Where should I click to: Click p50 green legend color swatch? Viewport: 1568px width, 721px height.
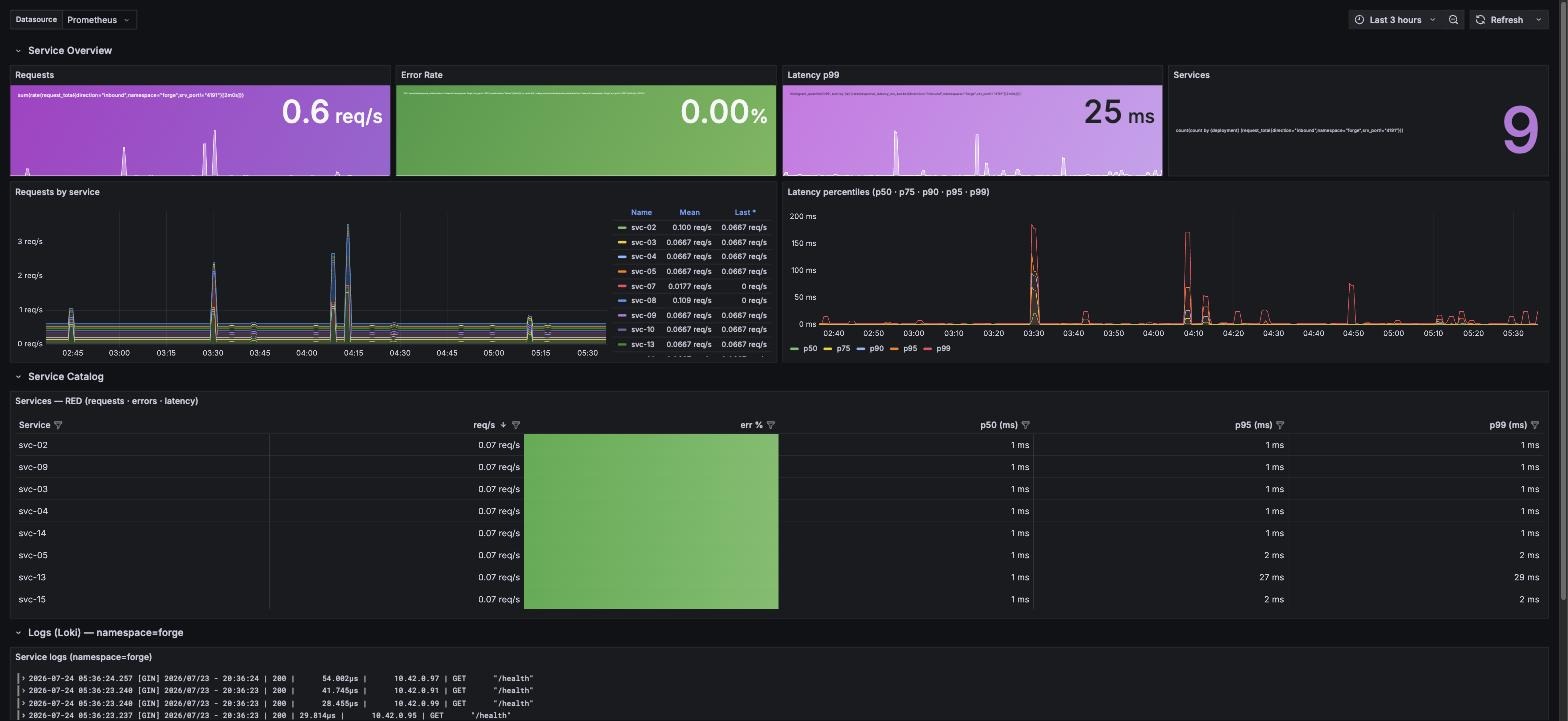[x=795, y=349]
